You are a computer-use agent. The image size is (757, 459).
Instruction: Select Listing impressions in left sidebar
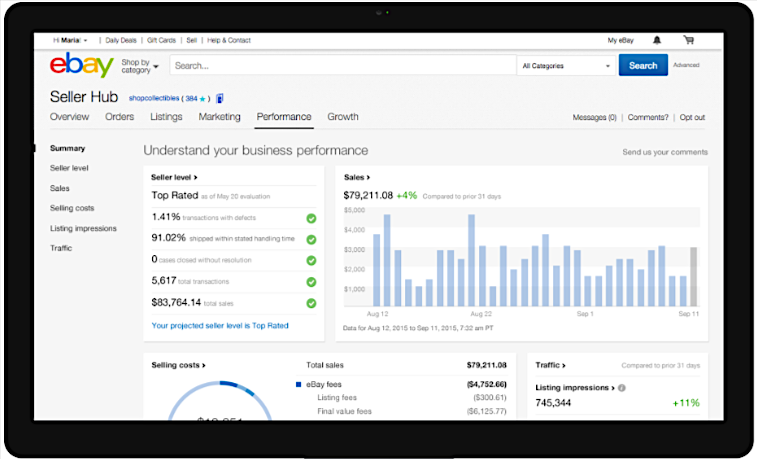[x=83, y=228]
